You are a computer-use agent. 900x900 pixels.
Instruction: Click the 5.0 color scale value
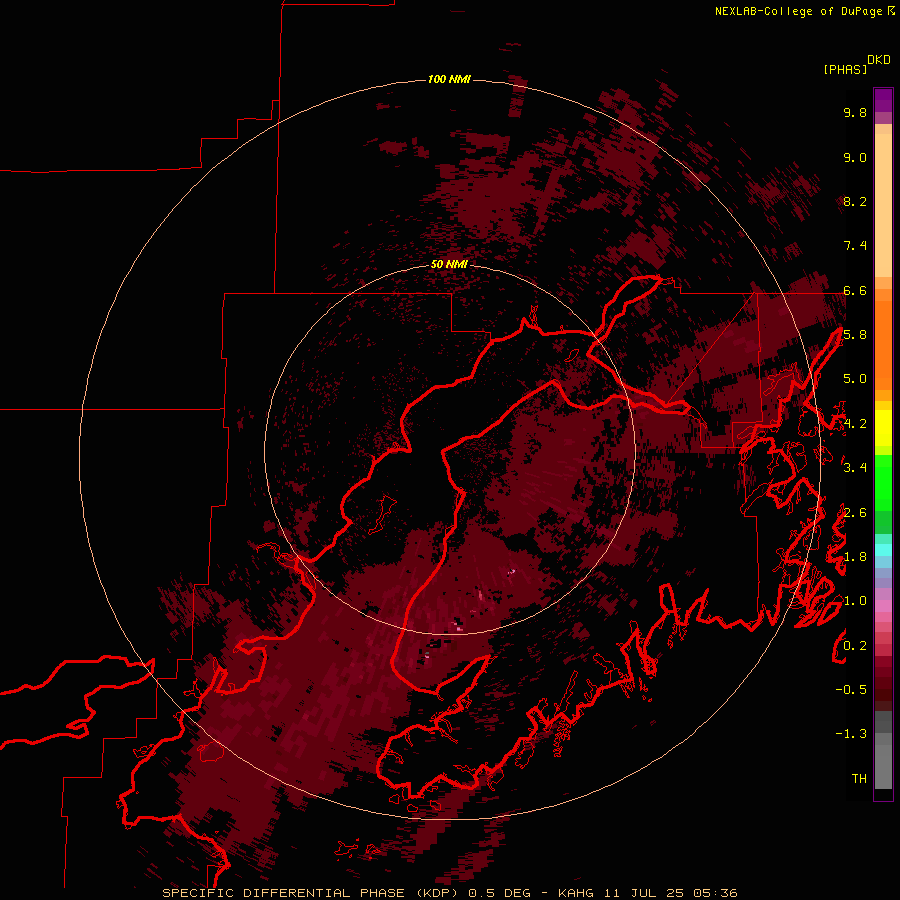[855, 379]
